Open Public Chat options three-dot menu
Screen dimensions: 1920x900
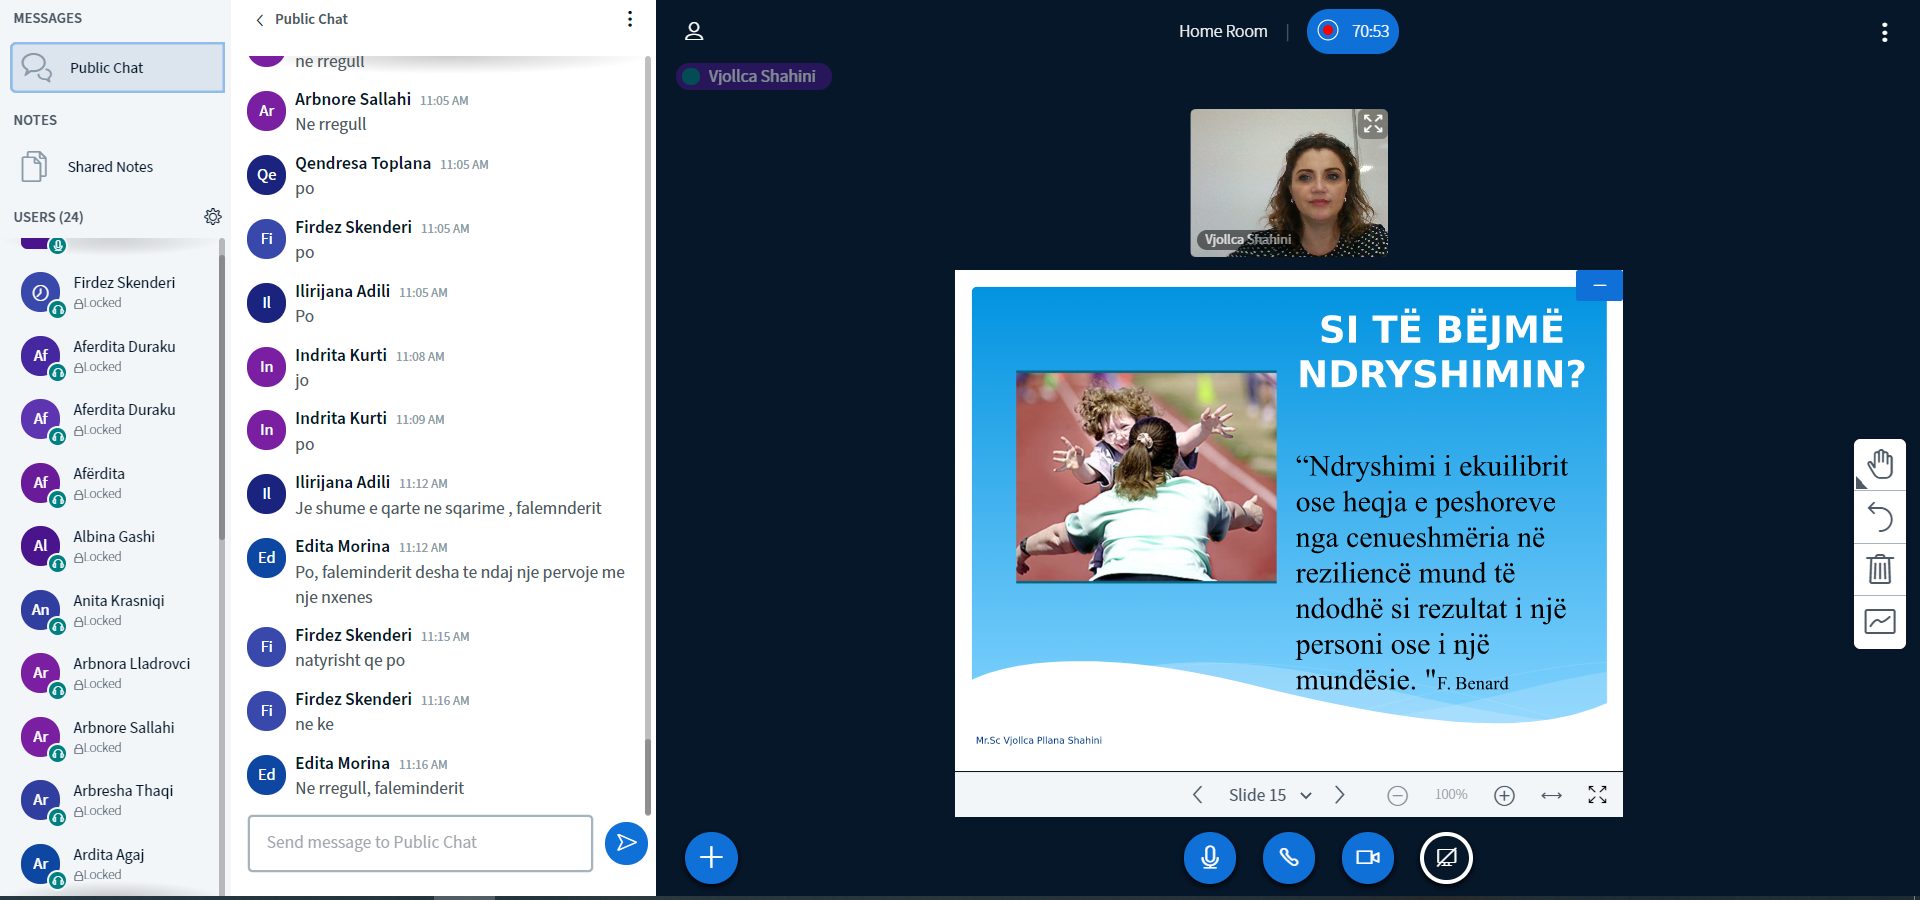point(629,19)
